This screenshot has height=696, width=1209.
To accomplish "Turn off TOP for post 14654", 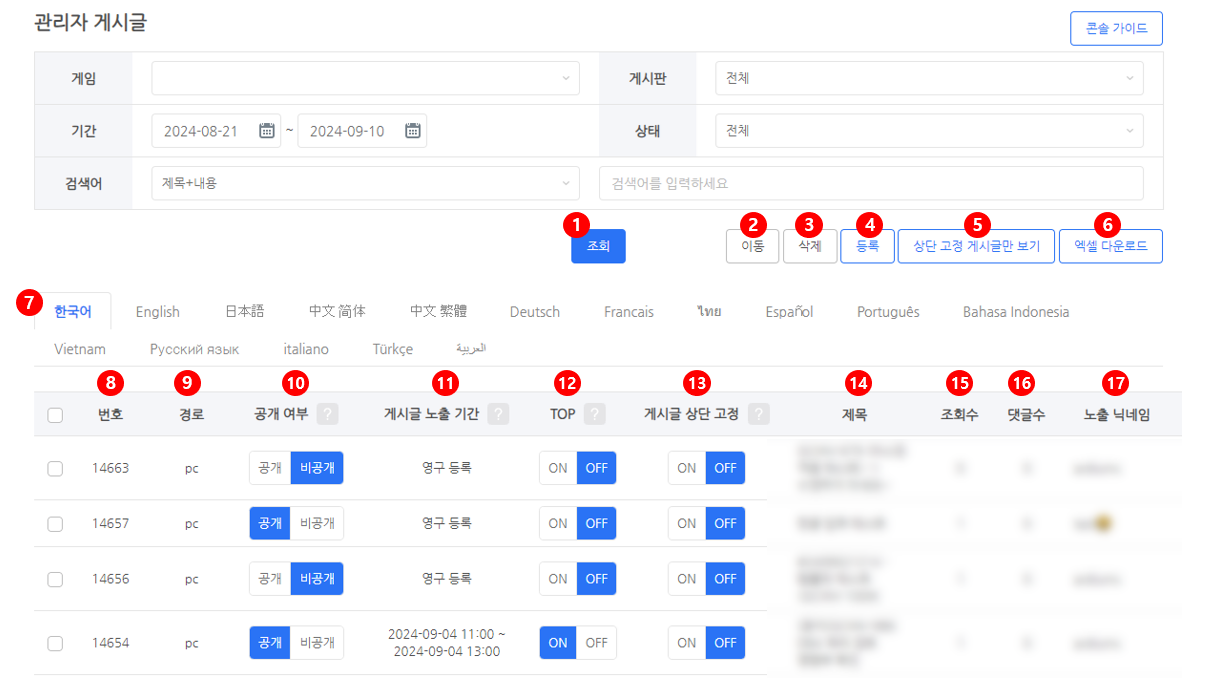I will coord(597,643).
